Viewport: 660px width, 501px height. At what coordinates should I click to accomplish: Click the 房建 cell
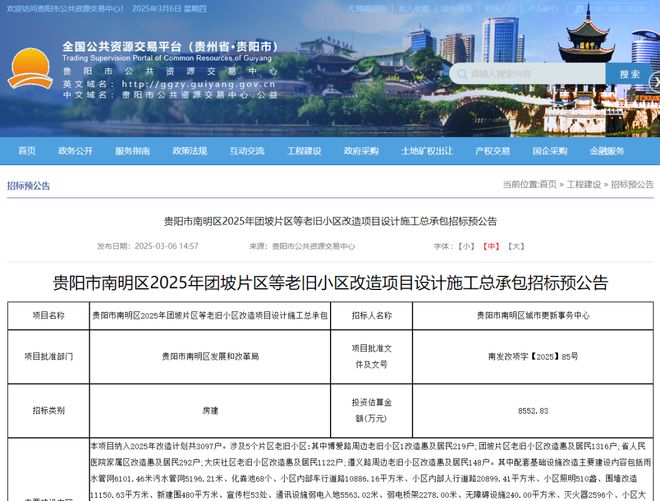click(x=210, y=410)
